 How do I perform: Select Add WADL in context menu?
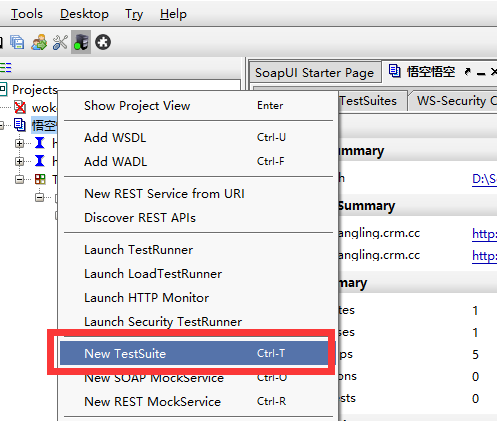198,162
